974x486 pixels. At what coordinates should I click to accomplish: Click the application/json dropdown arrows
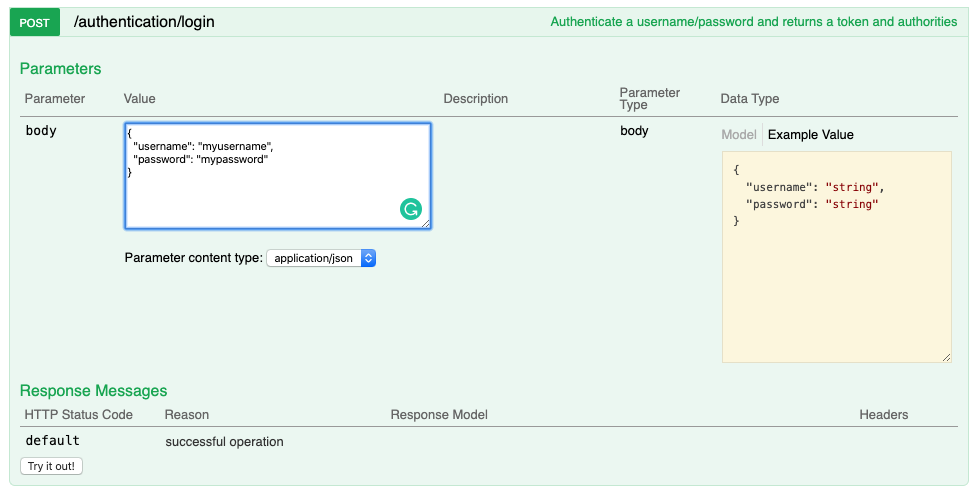[x=368, y=258]
